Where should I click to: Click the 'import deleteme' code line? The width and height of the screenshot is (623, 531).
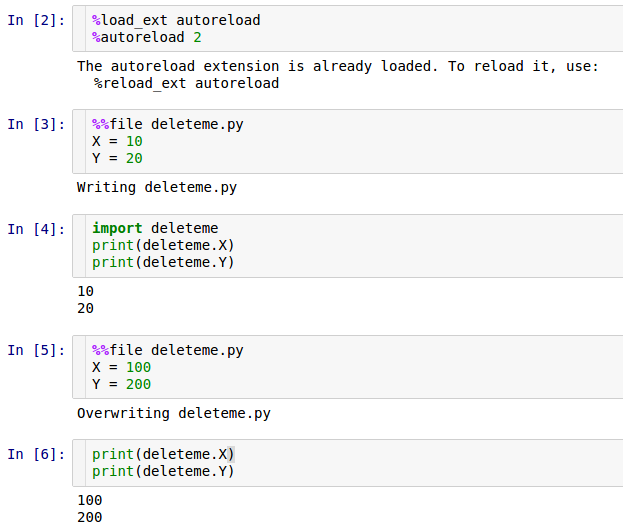[x=155, y=228]
